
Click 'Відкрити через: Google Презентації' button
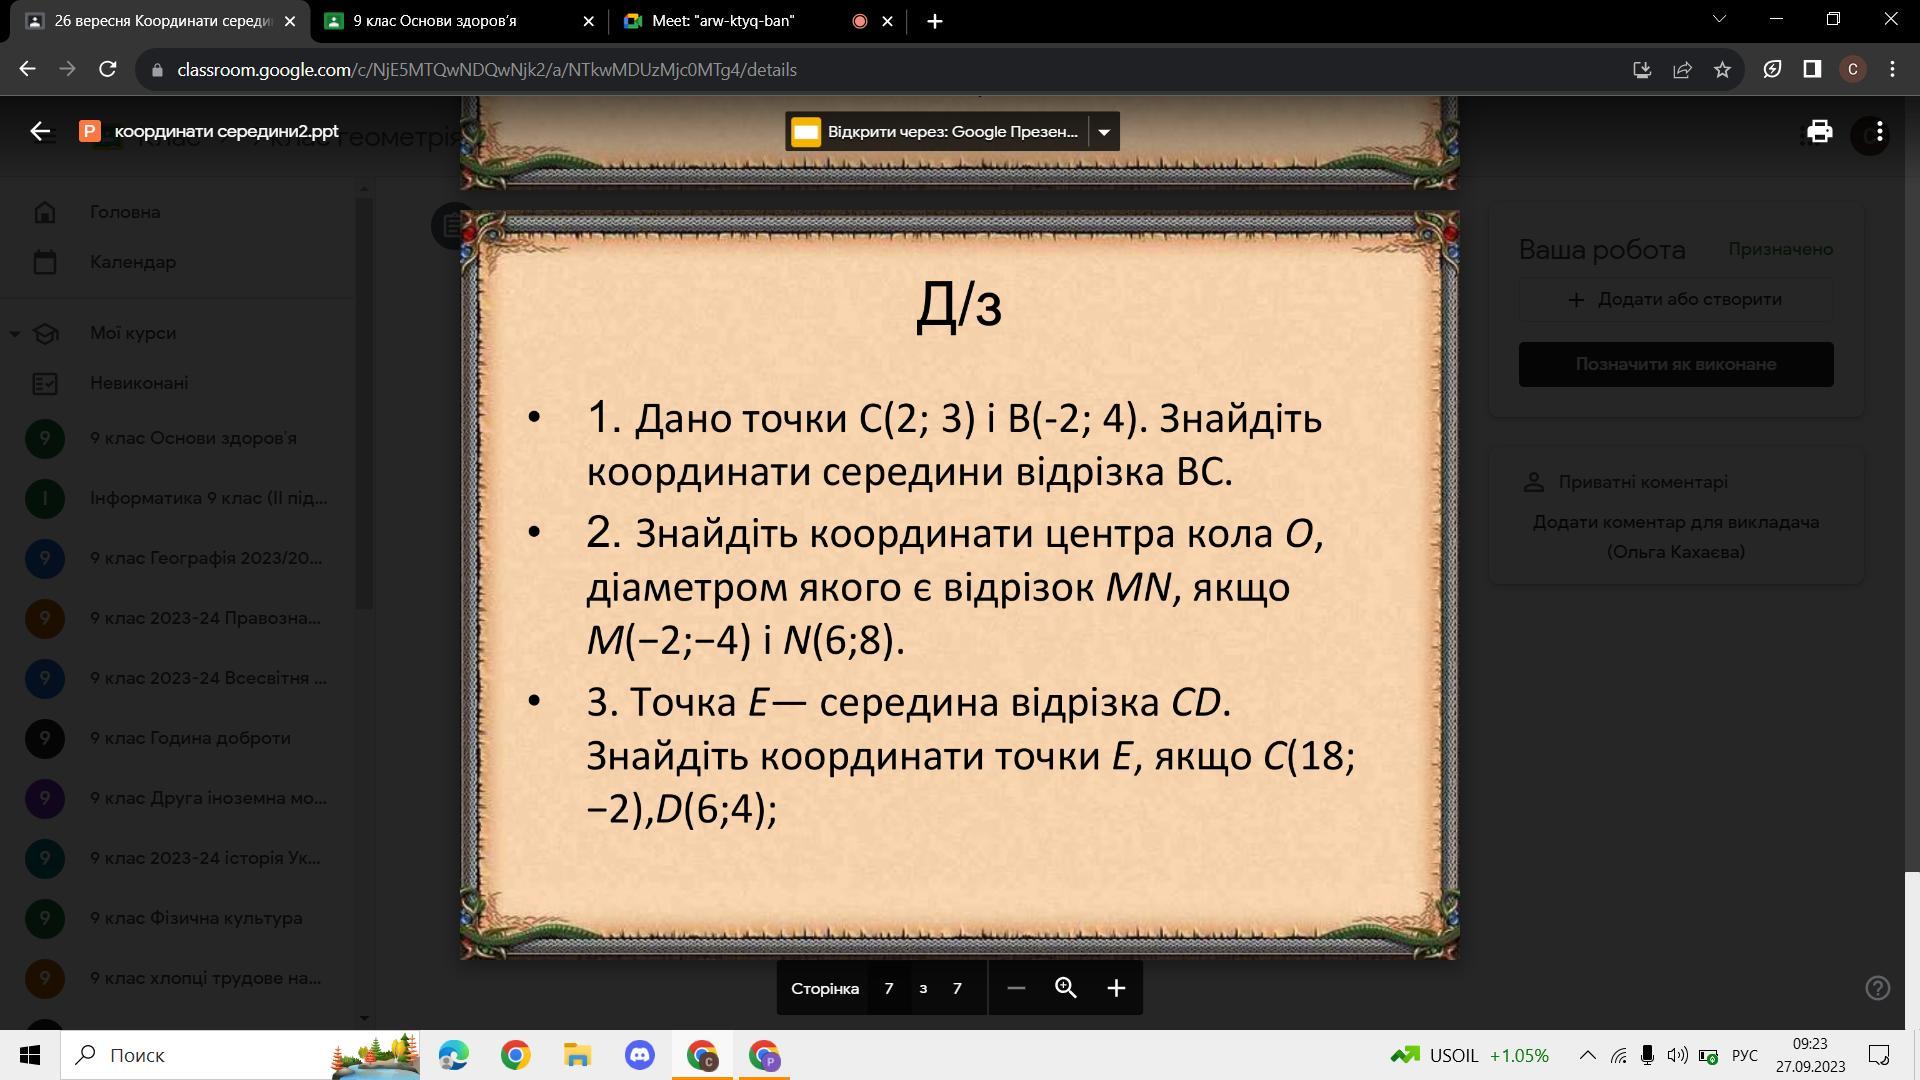(x=936, y=132)
